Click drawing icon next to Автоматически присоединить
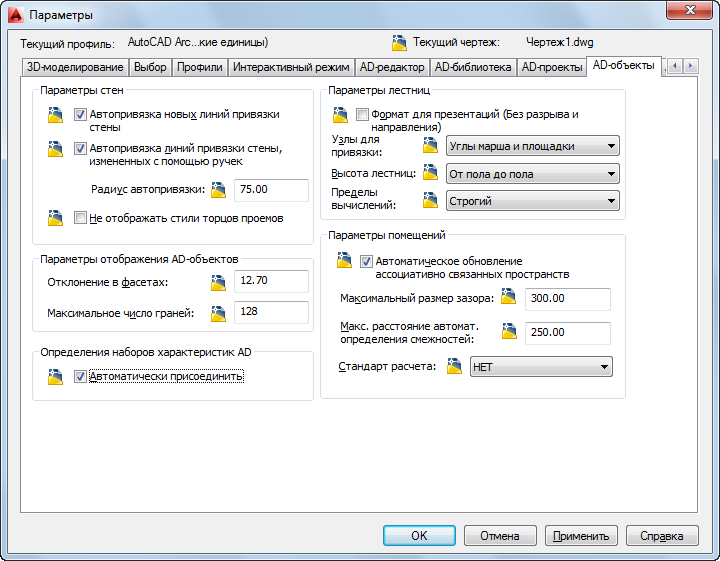The image size is (720, 561). click(55, 377)
